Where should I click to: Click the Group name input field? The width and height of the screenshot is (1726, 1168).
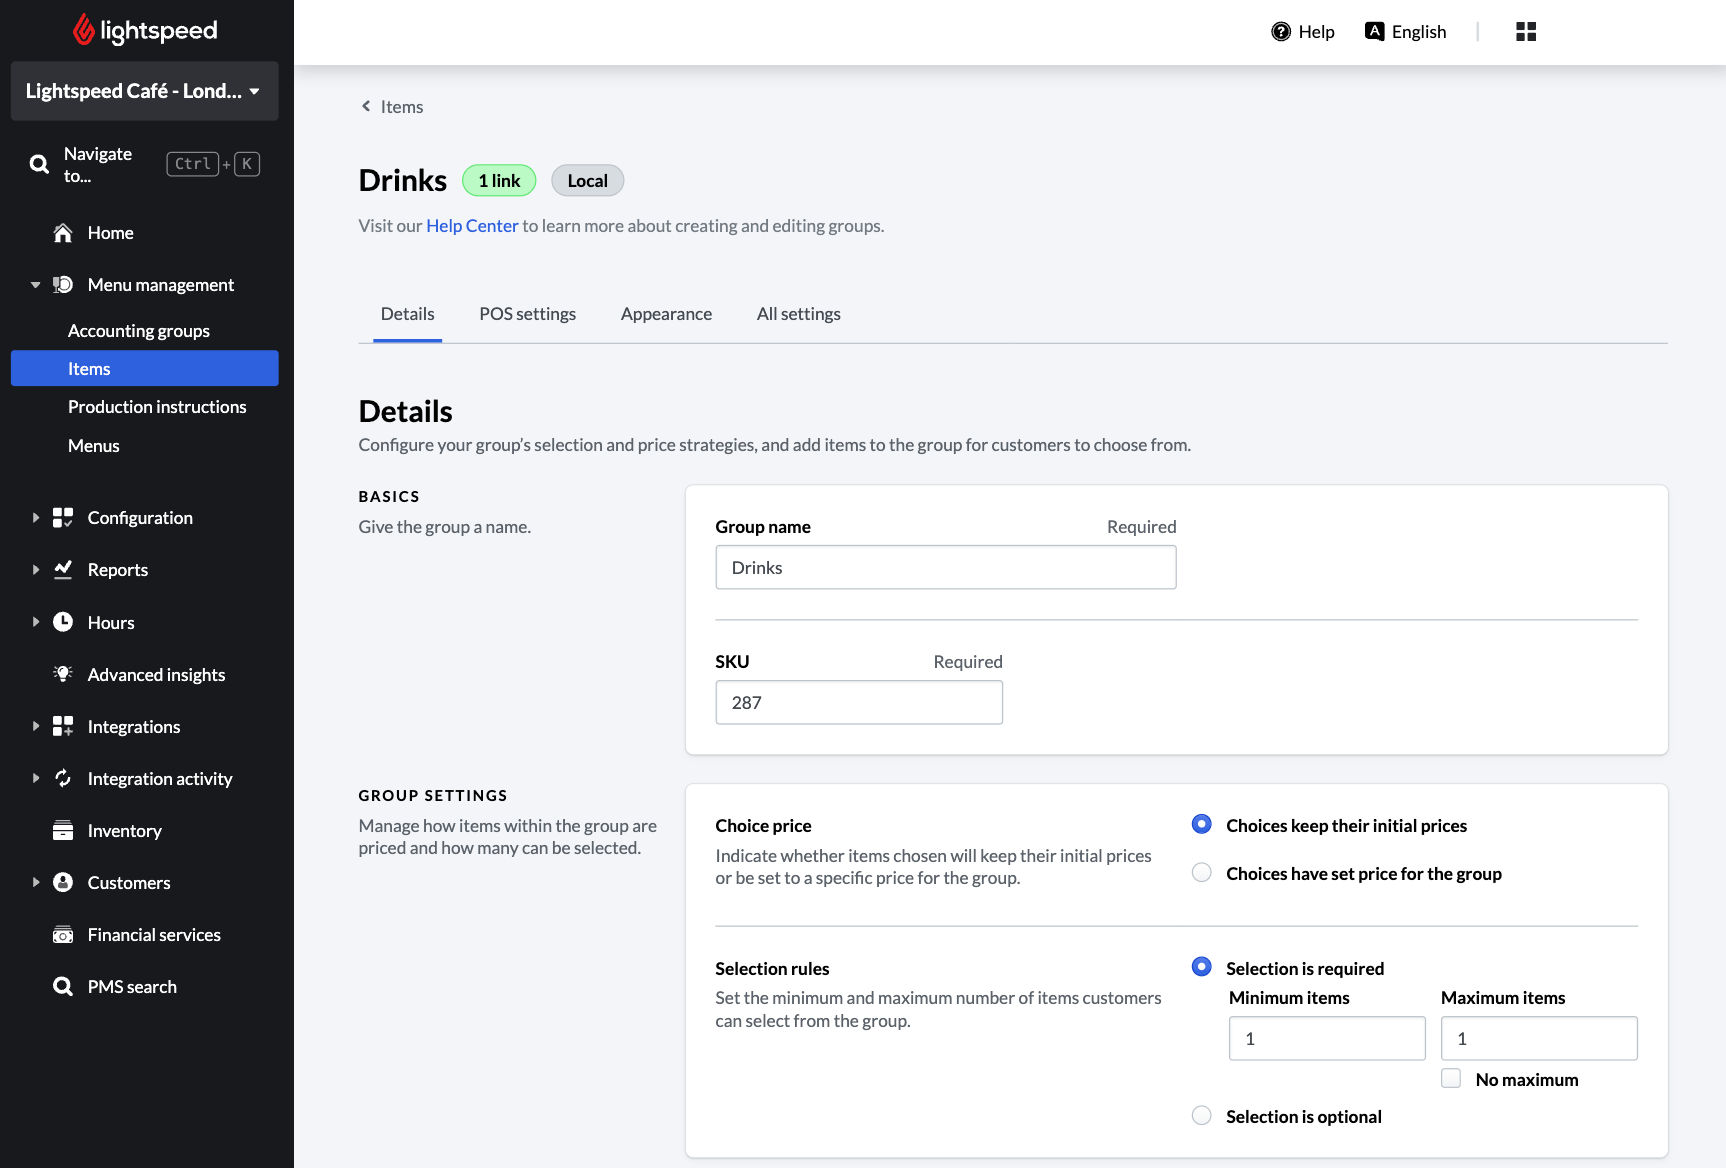[x=945, y=568]
